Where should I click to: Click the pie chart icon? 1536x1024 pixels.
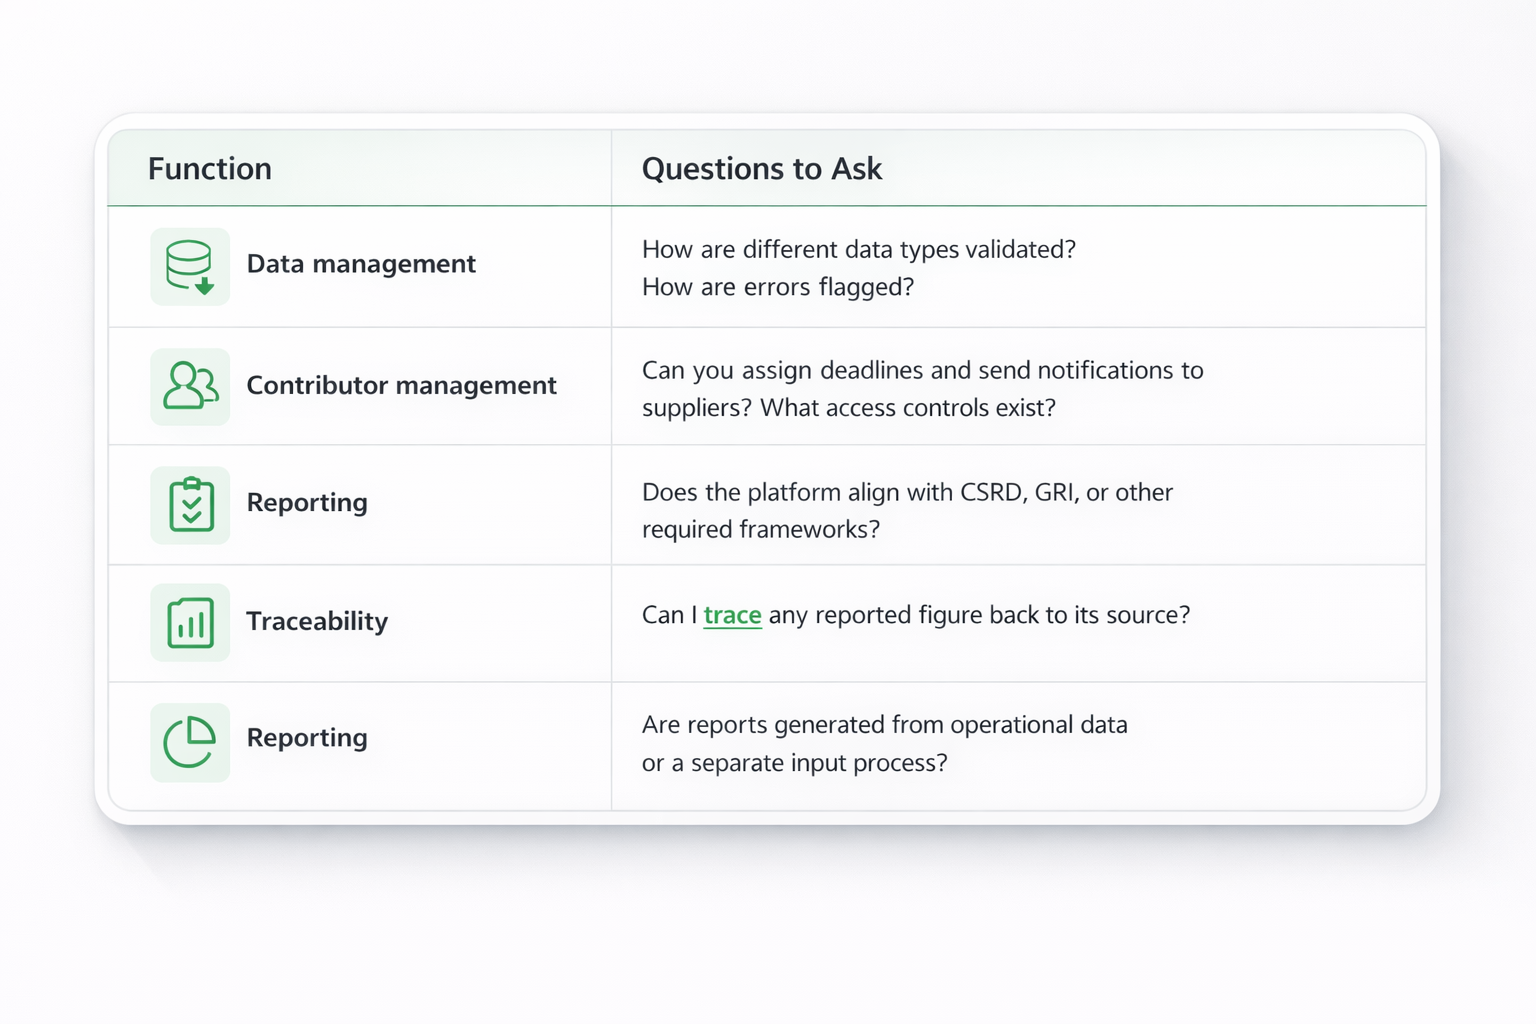(x=190, y=742)
